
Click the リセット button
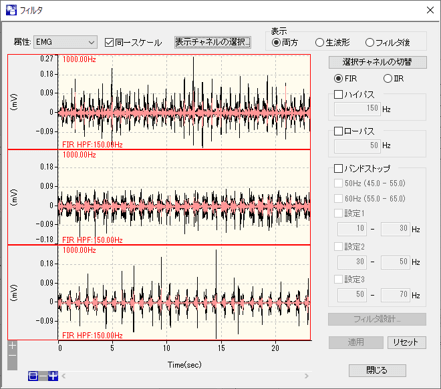(x=407, y=342)
